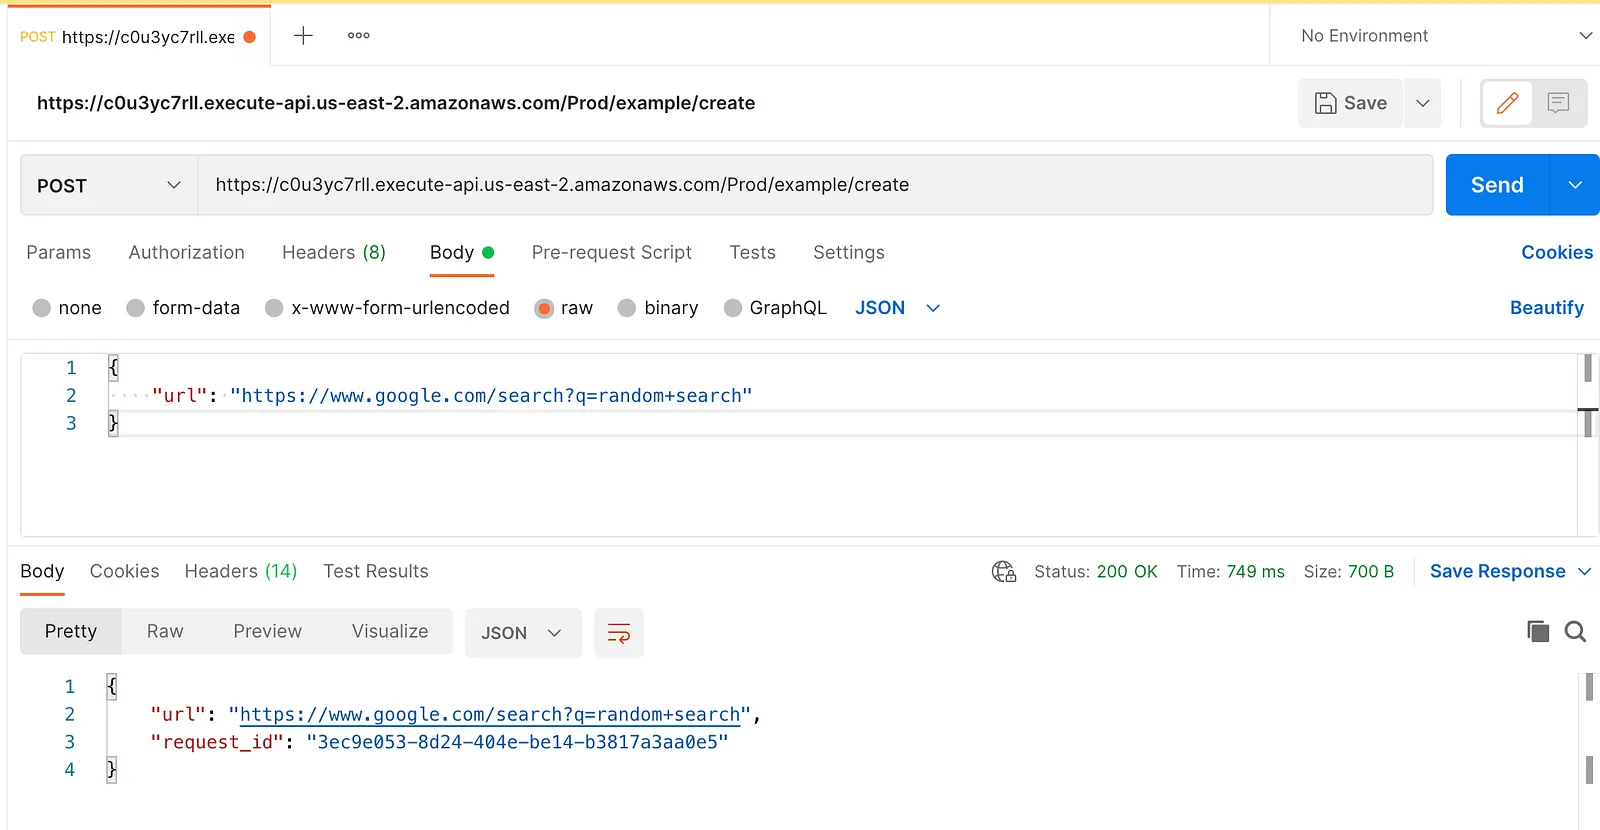This screenshot has width=1600, height=830.
Task: Click the Save button
Action: pyautogui.click(x=1351, y=103)
